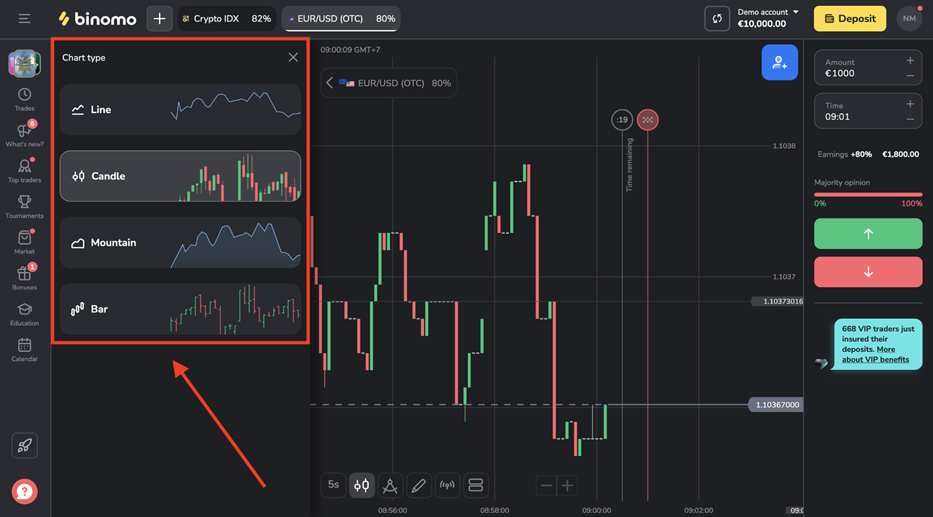Open Tournaments section
Screen dimensions: 933x517
pos(24,206)
